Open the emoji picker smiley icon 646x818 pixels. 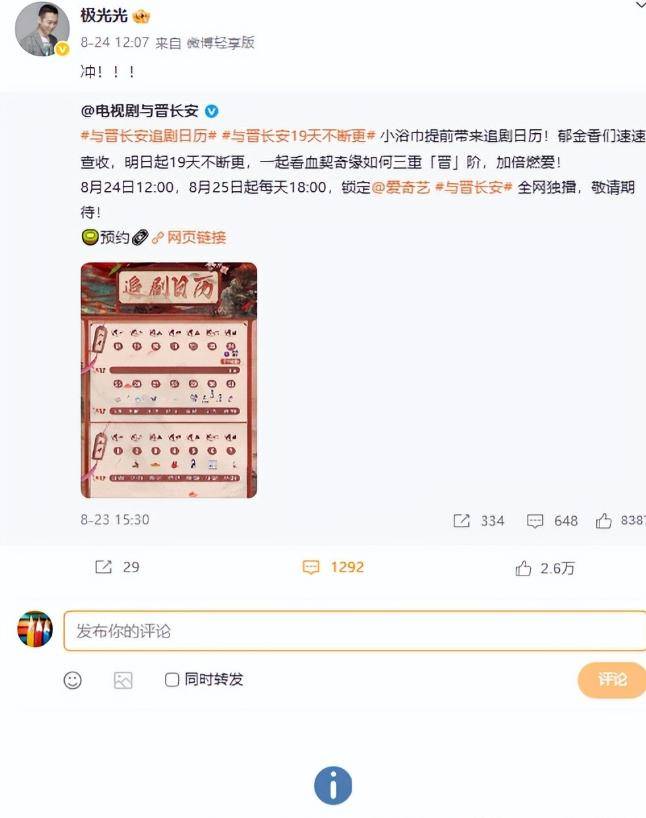[x=73, y=680]
